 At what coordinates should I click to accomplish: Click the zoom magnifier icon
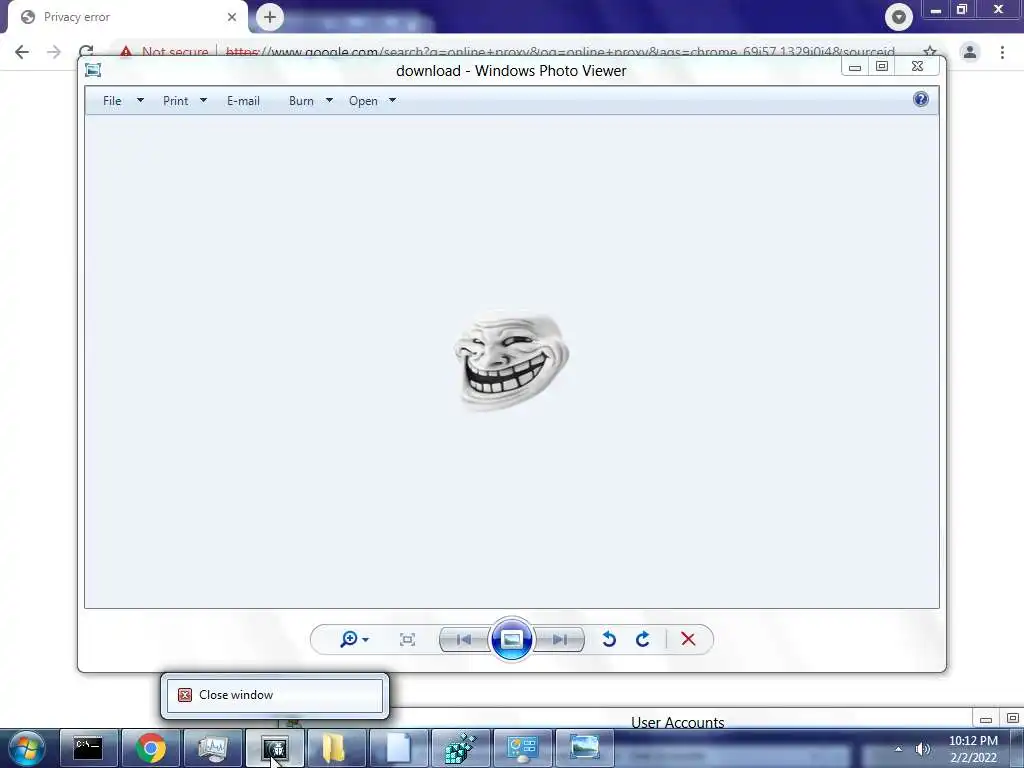tap(349, 639)
